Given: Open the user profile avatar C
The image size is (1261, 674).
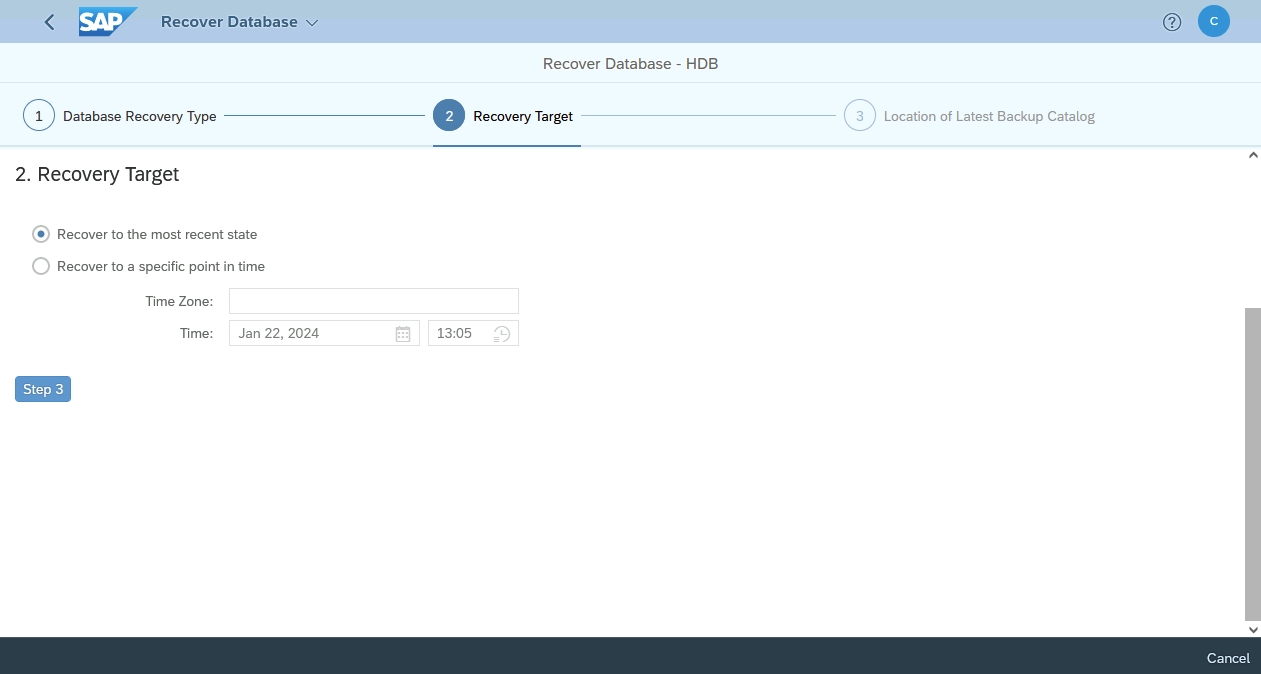Looking at the screenshot, I should click(1213, 22).
